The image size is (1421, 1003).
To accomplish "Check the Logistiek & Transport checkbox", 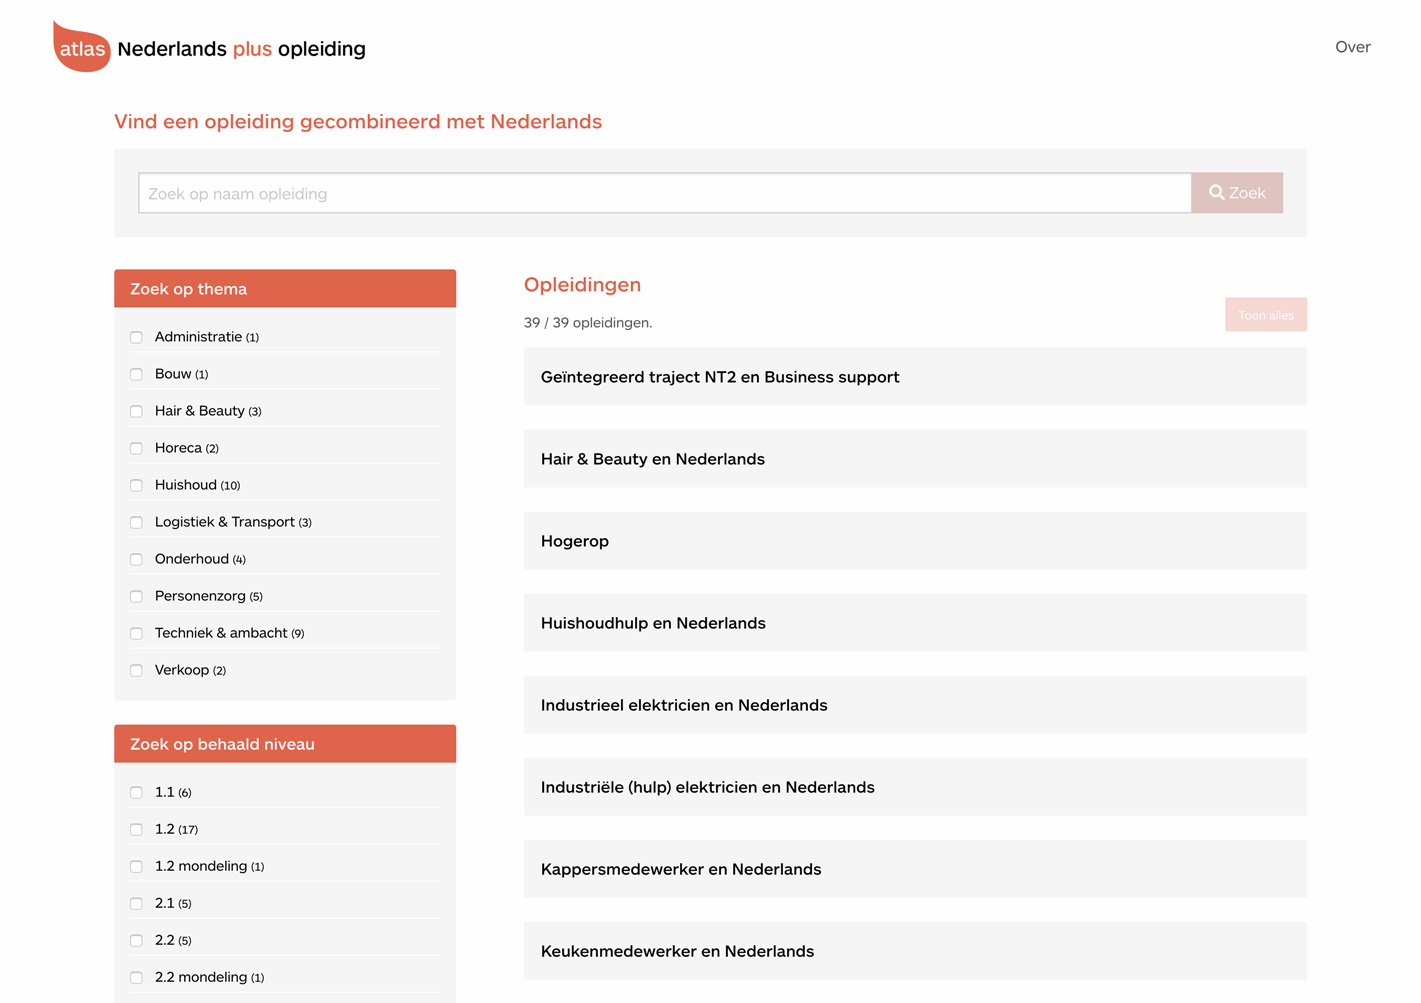I will point(136,522).
